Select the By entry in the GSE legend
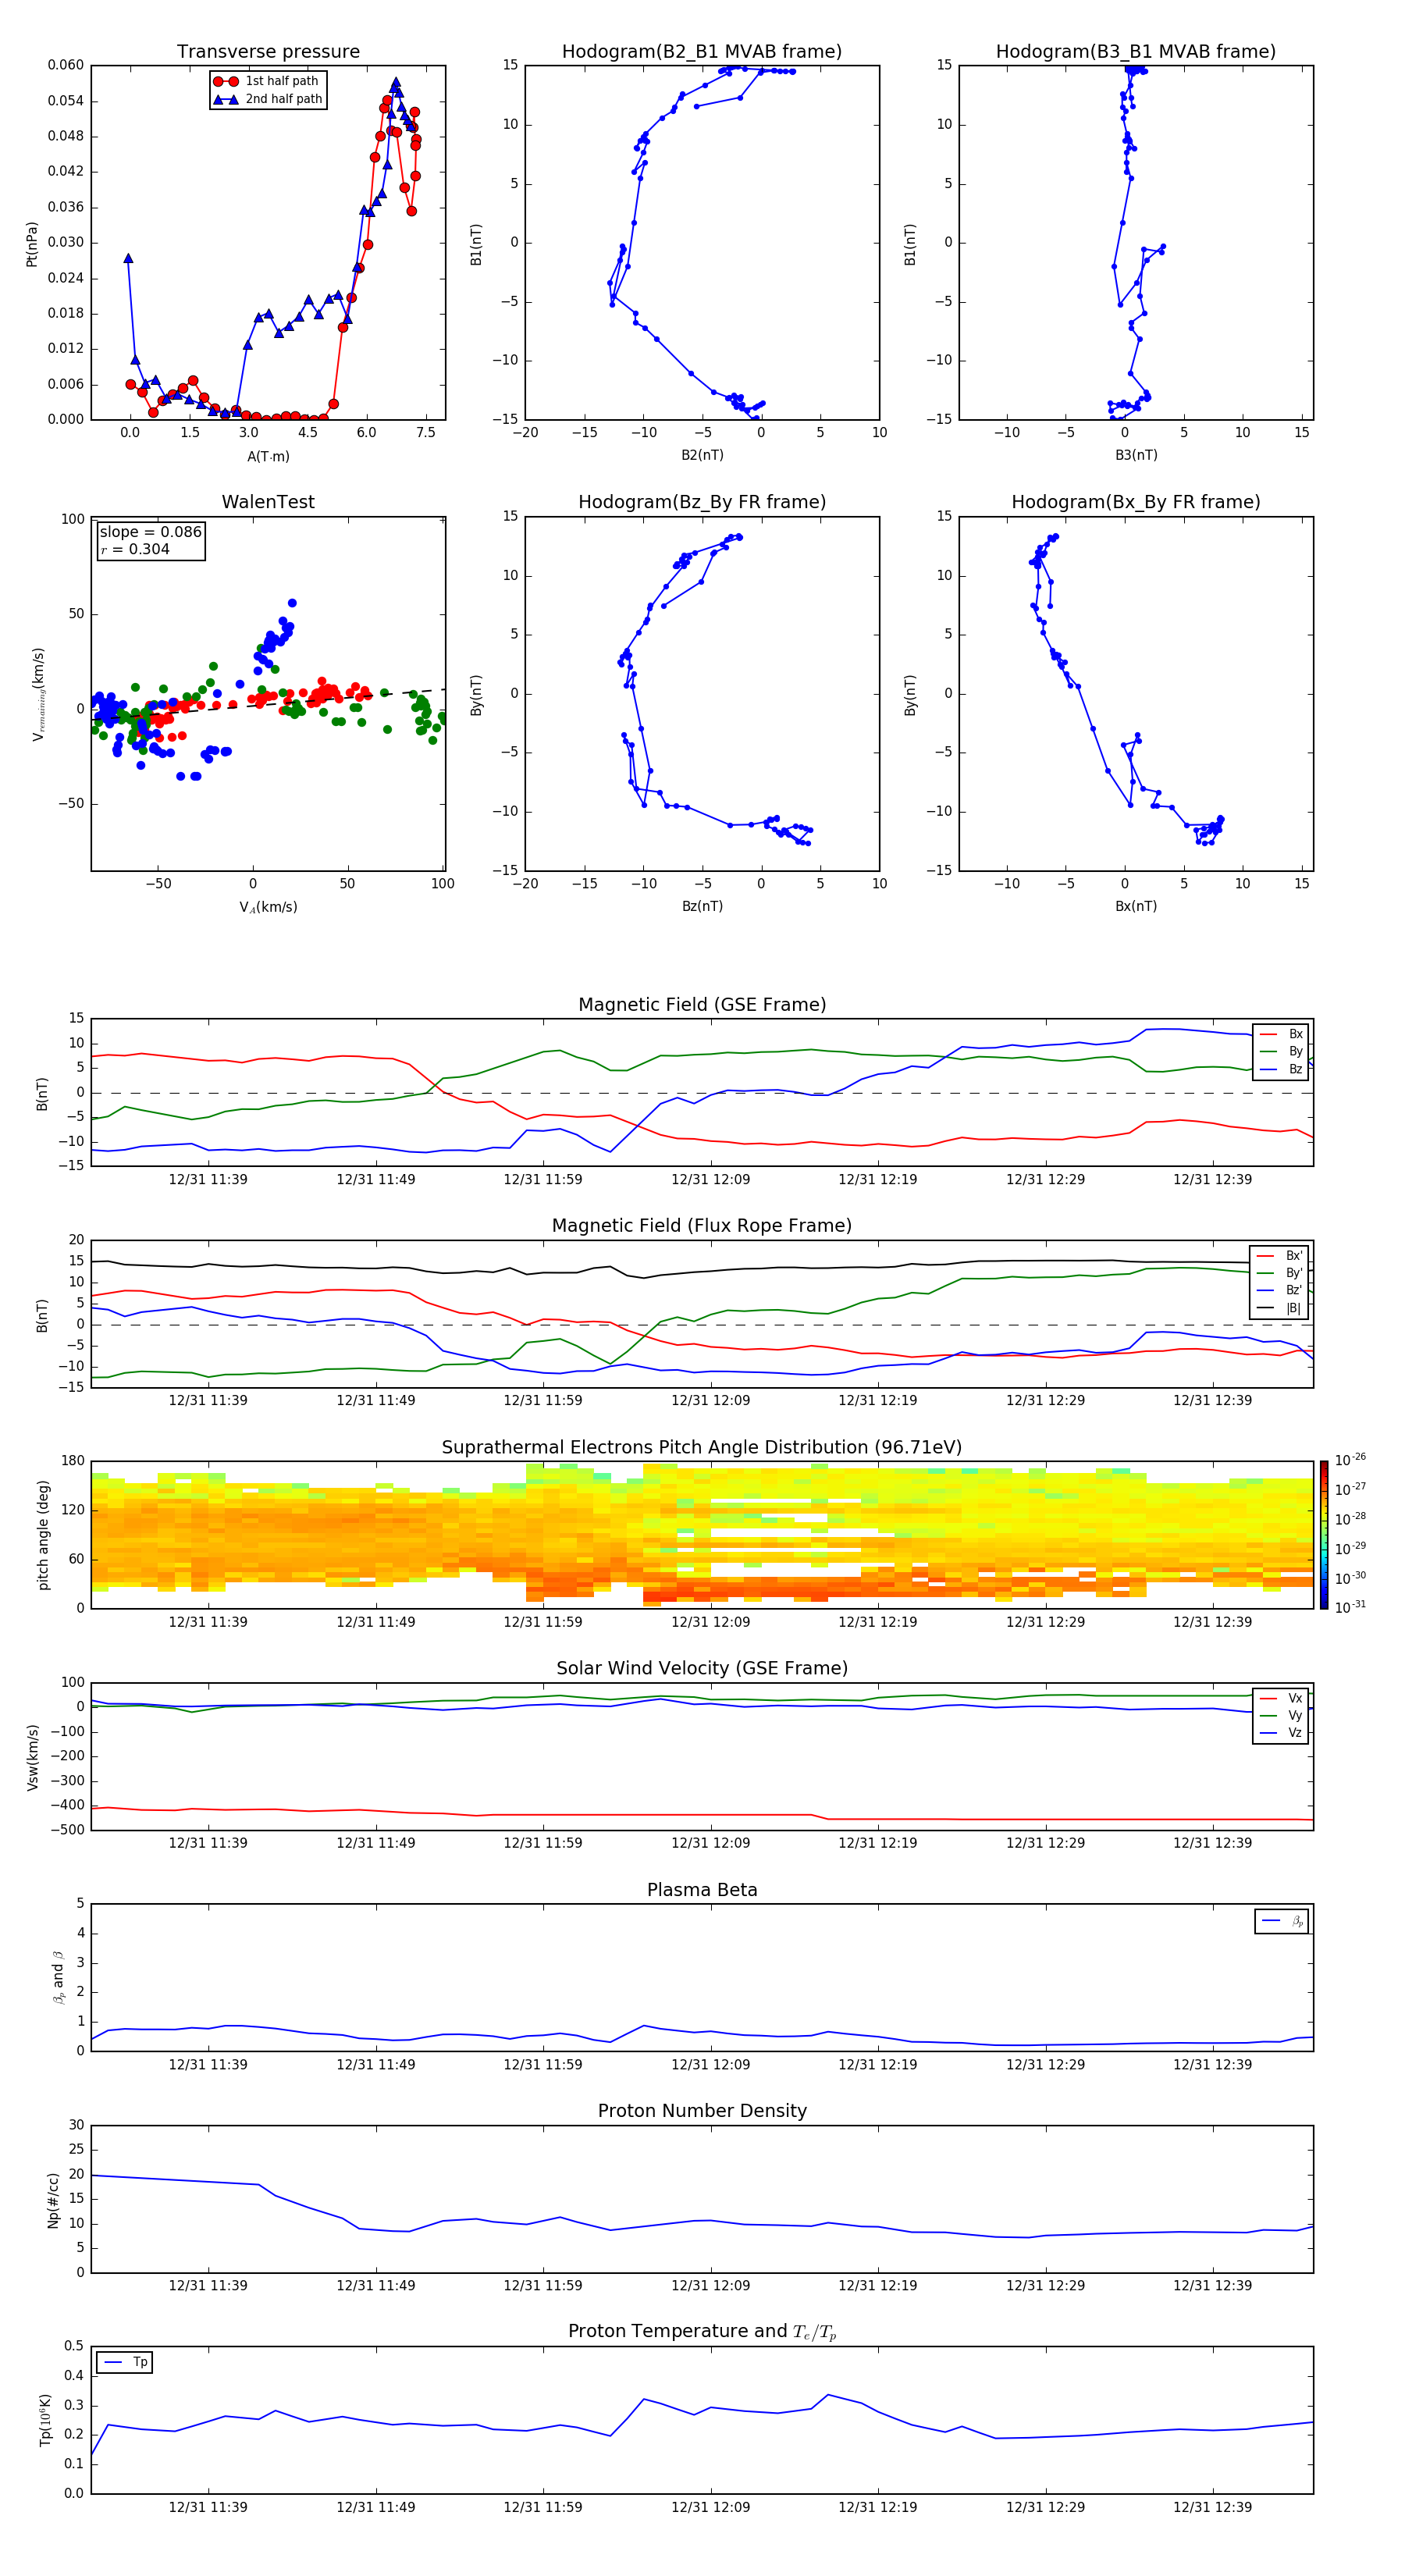The image size is (1405, 2576). coord(1281,1052)
